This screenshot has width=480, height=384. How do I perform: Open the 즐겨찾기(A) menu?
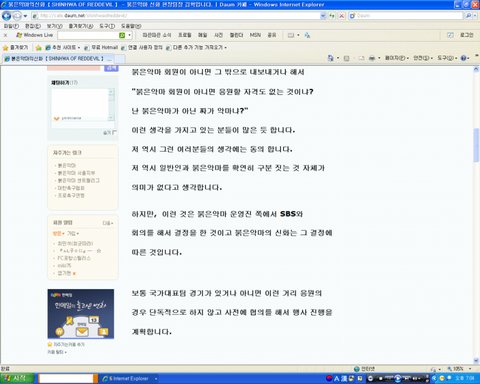click(81, 26)
